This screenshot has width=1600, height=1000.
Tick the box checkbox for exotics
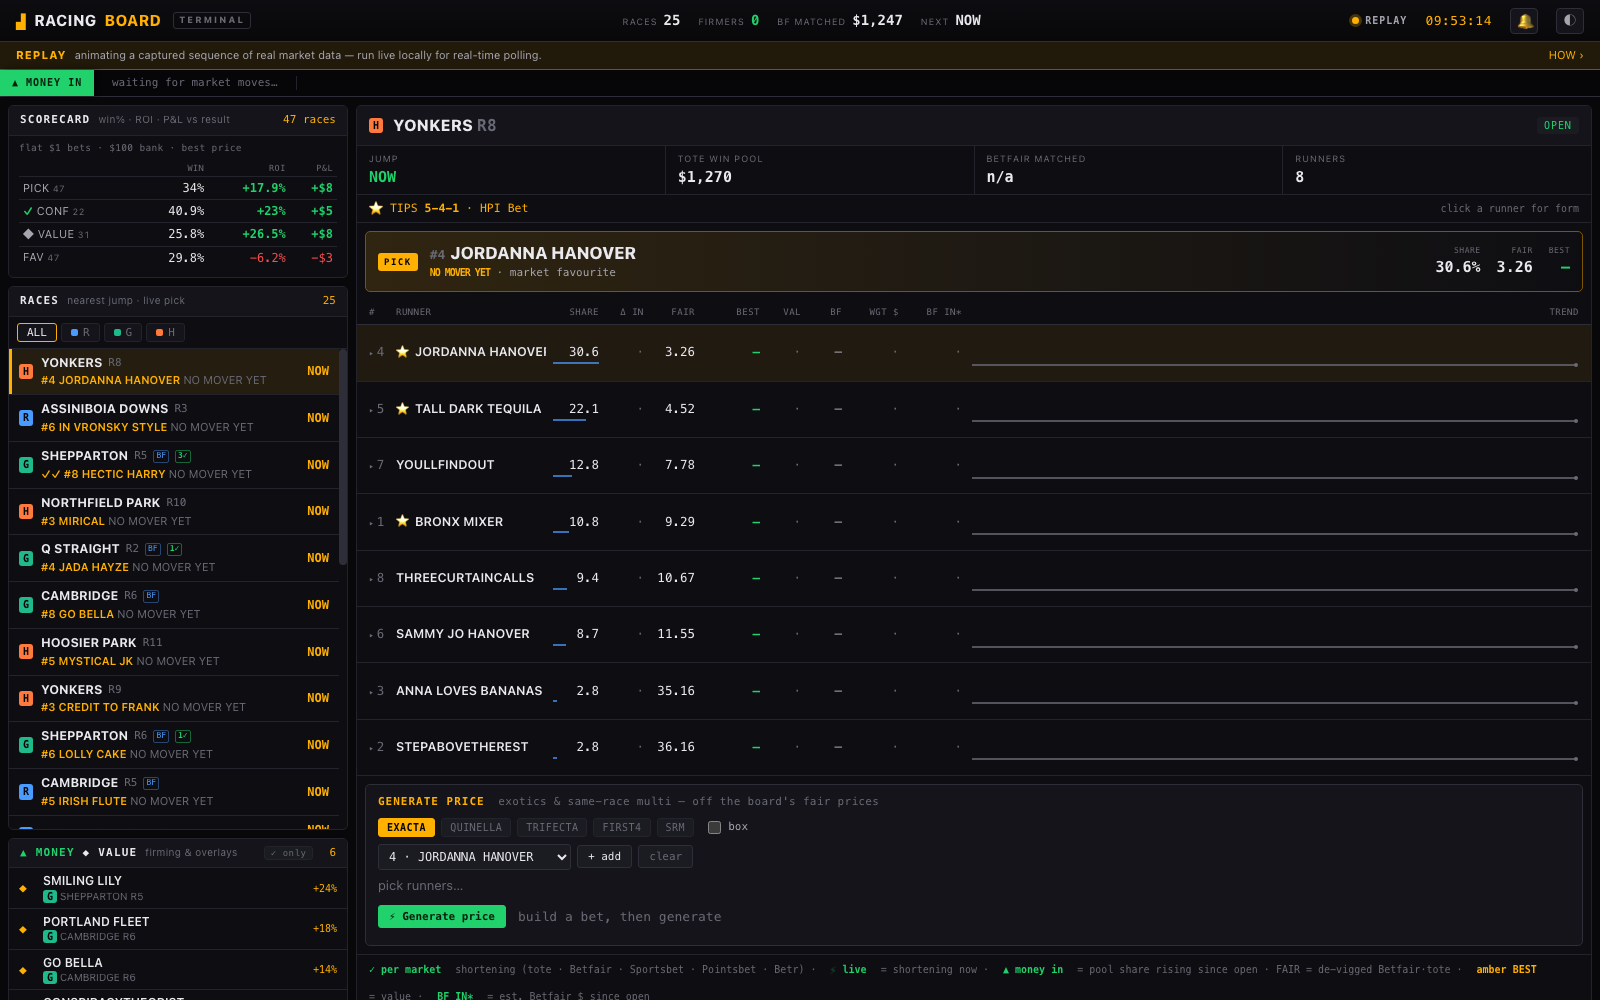pyautogui.click(x=714, y=827)
